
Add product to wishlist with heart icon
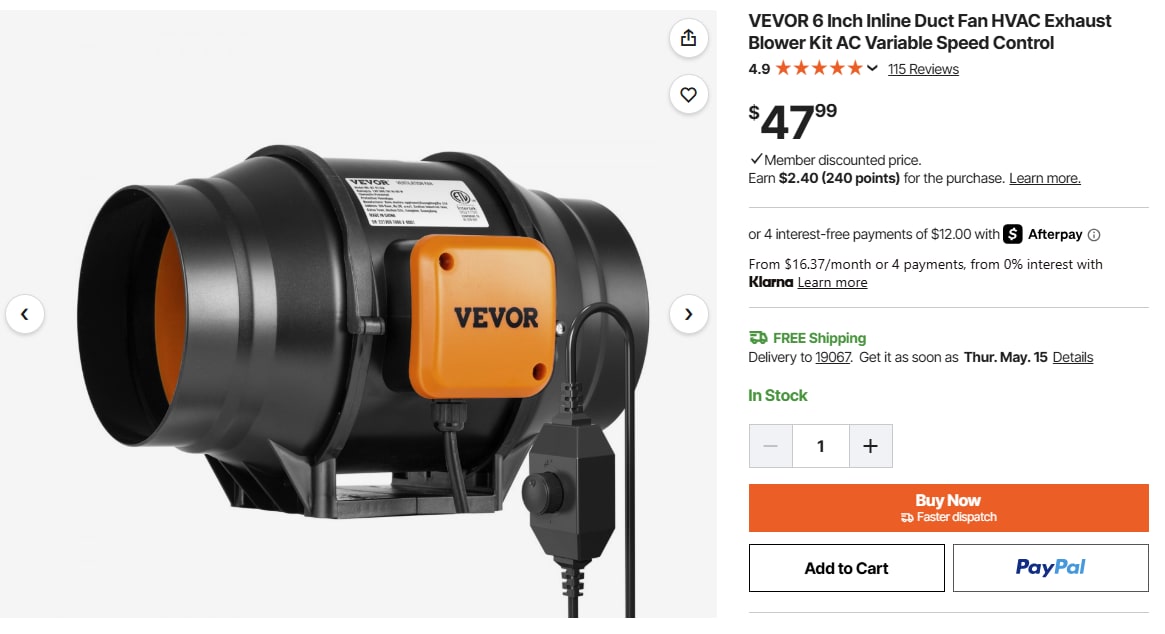coord(689,94)
